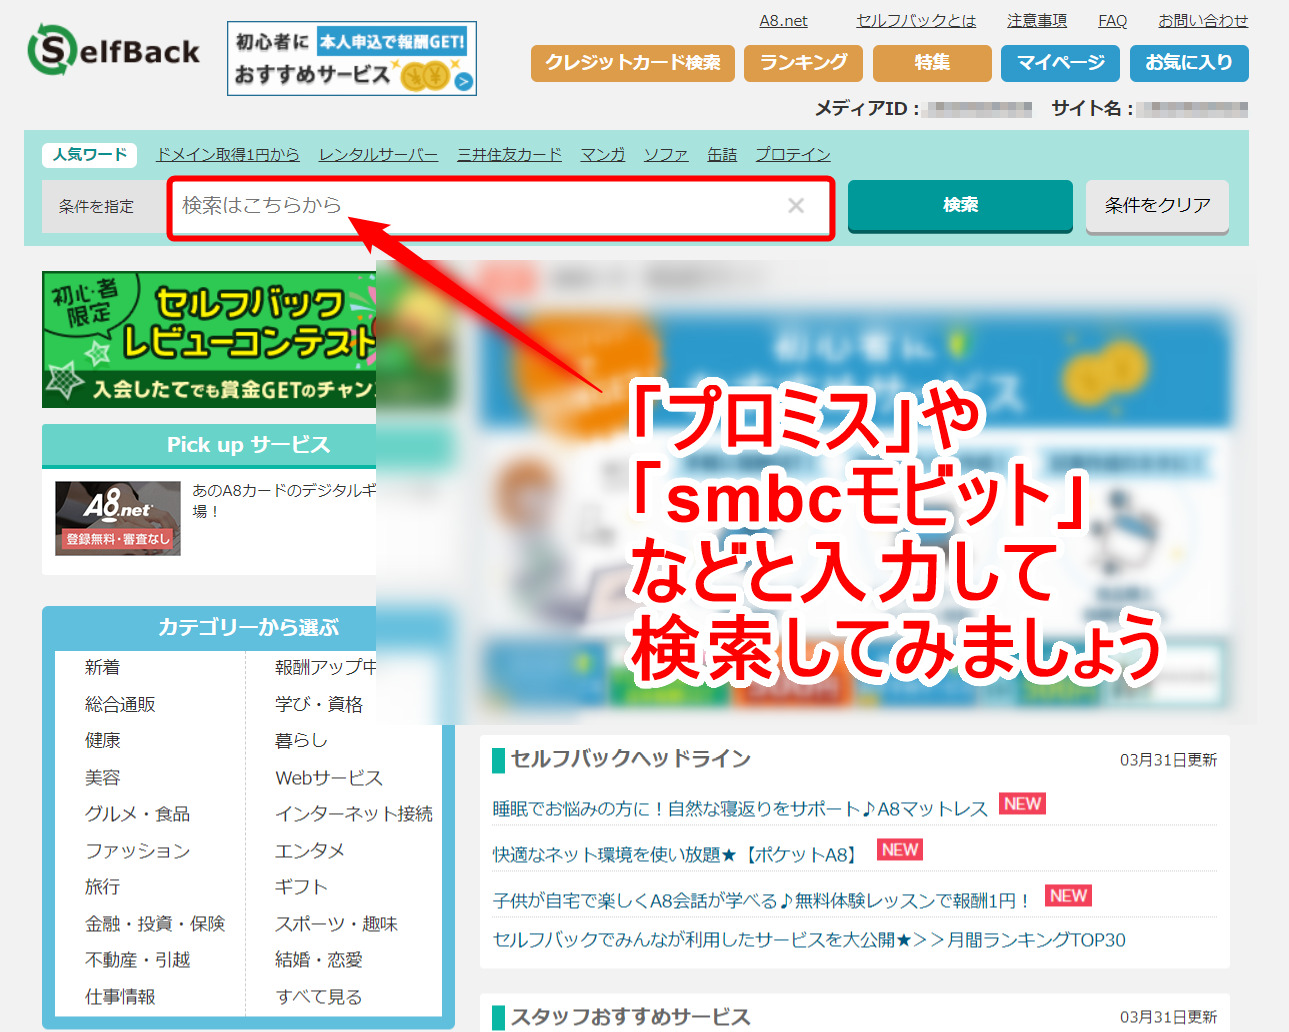
Task: Open セルフバックとは link
Action: 916,21
